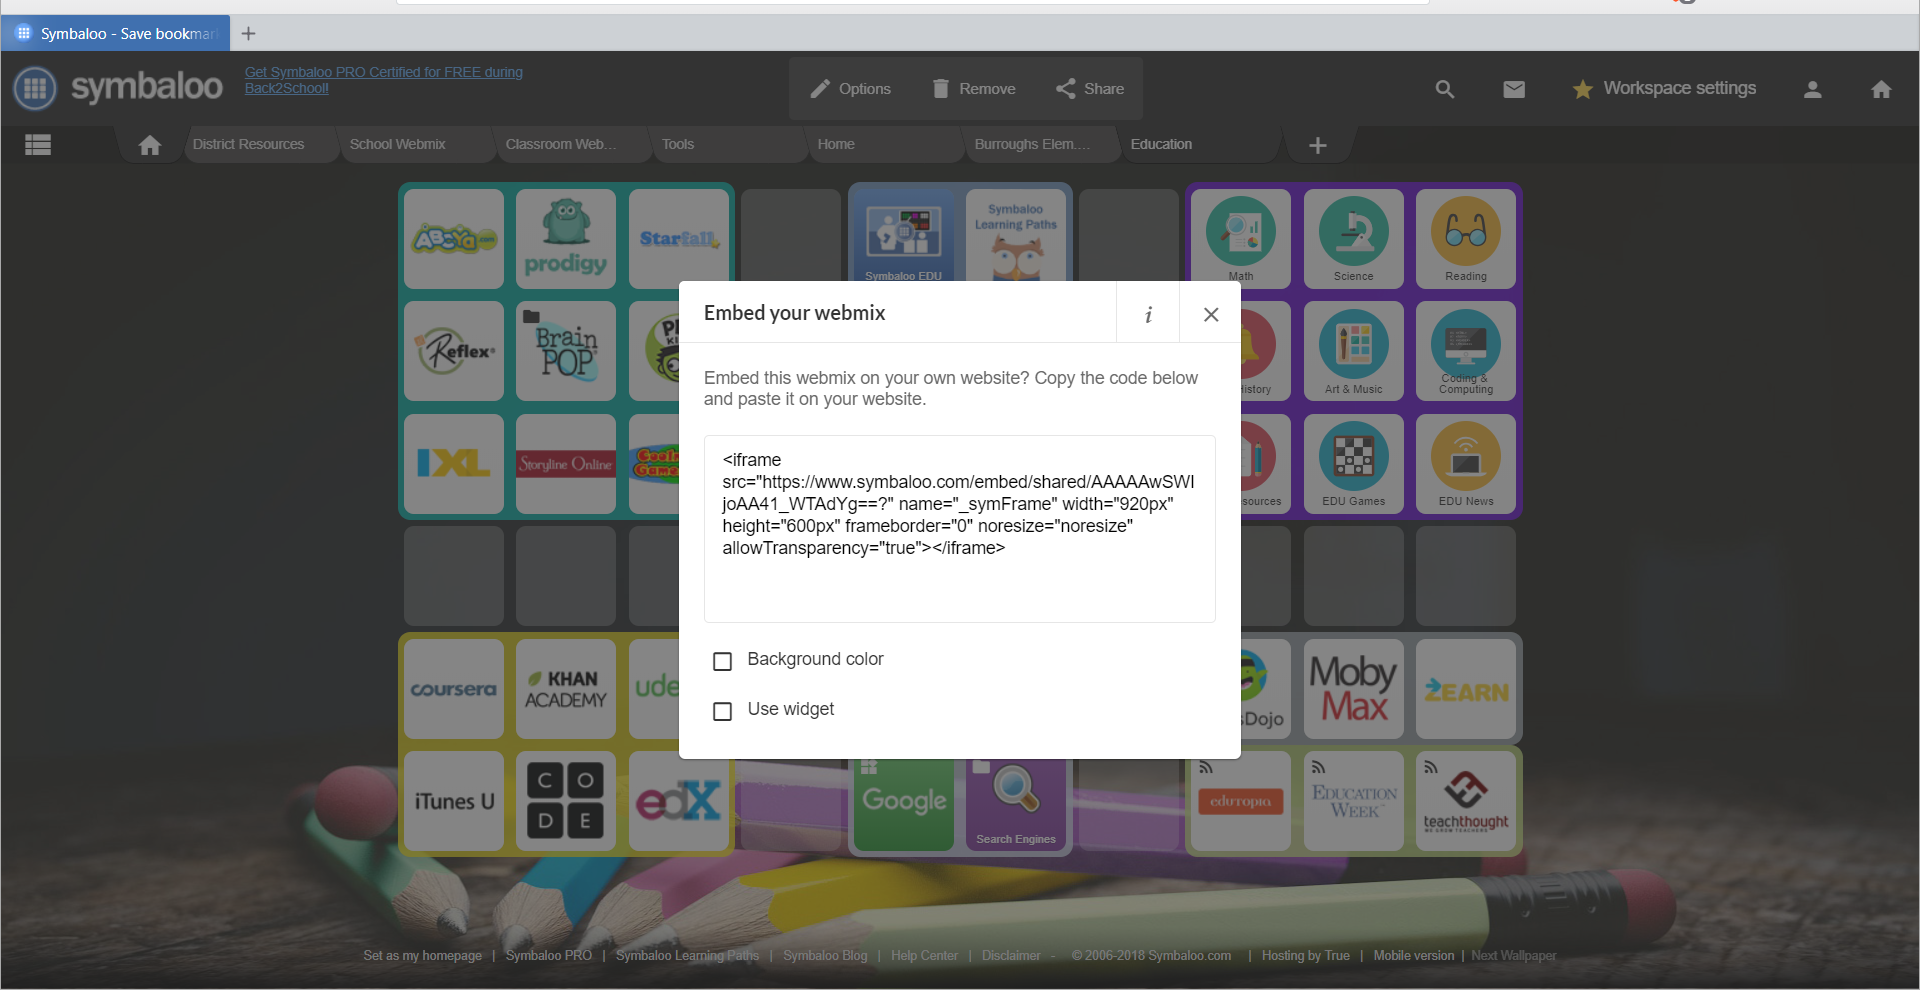This screenshot has height=990, width=1920.
Task: Open the Education Week feed tile
Action: point(1354,801)
